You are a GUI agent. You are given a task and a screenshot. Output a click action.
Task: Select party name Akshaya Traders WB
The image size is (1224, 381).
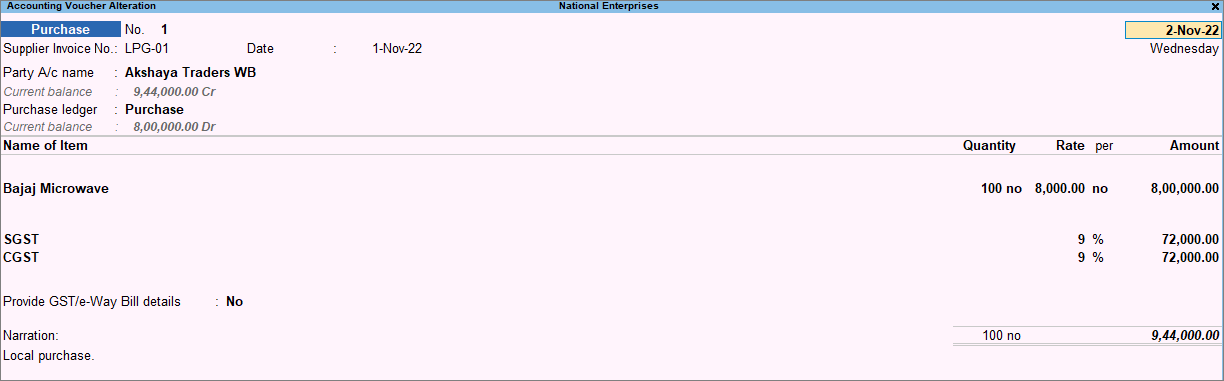pos(191,73)
